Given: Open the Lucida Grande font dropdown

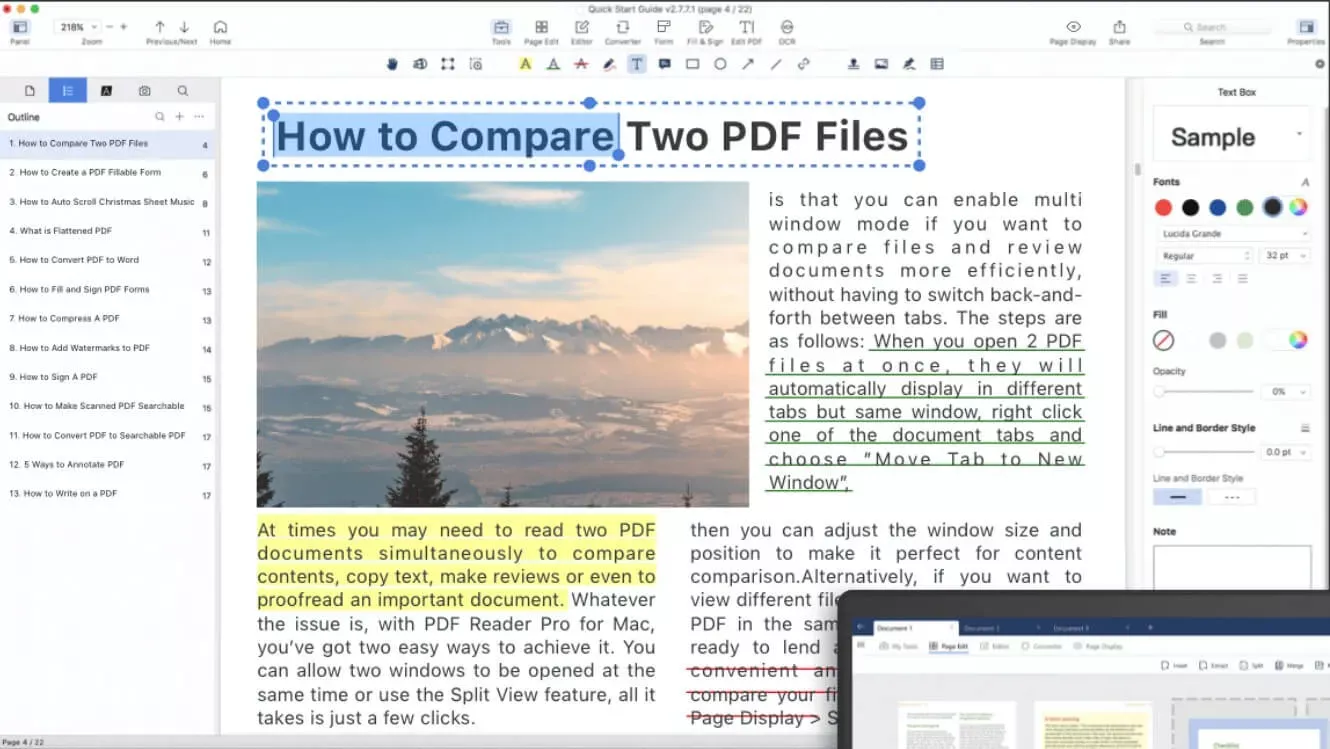Looking at the screenshot, I should 1233,234.
